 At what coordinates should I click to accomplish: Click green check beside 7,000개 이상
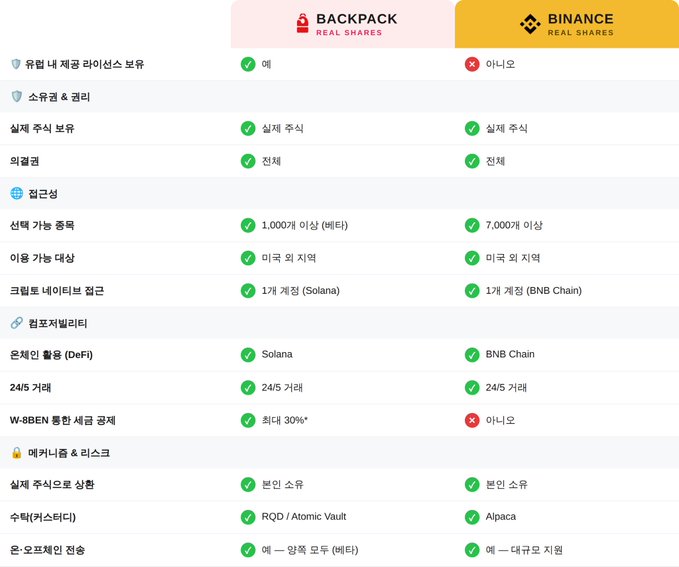(472, 225)
